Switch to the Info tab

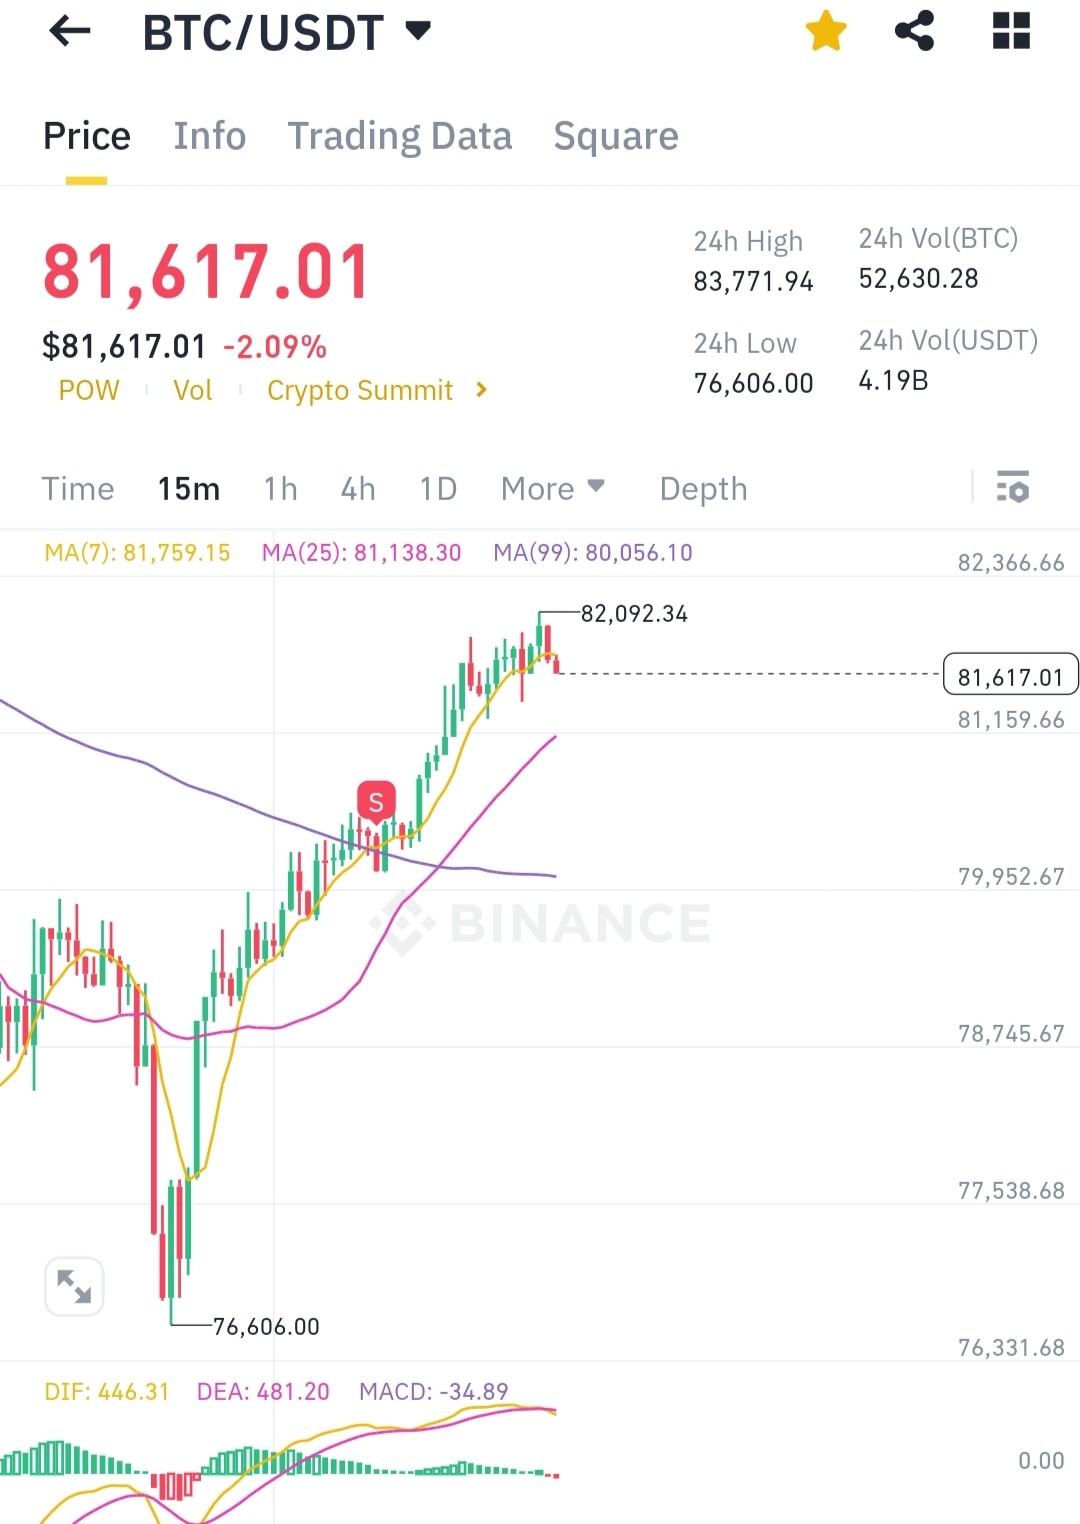(209, 136)
